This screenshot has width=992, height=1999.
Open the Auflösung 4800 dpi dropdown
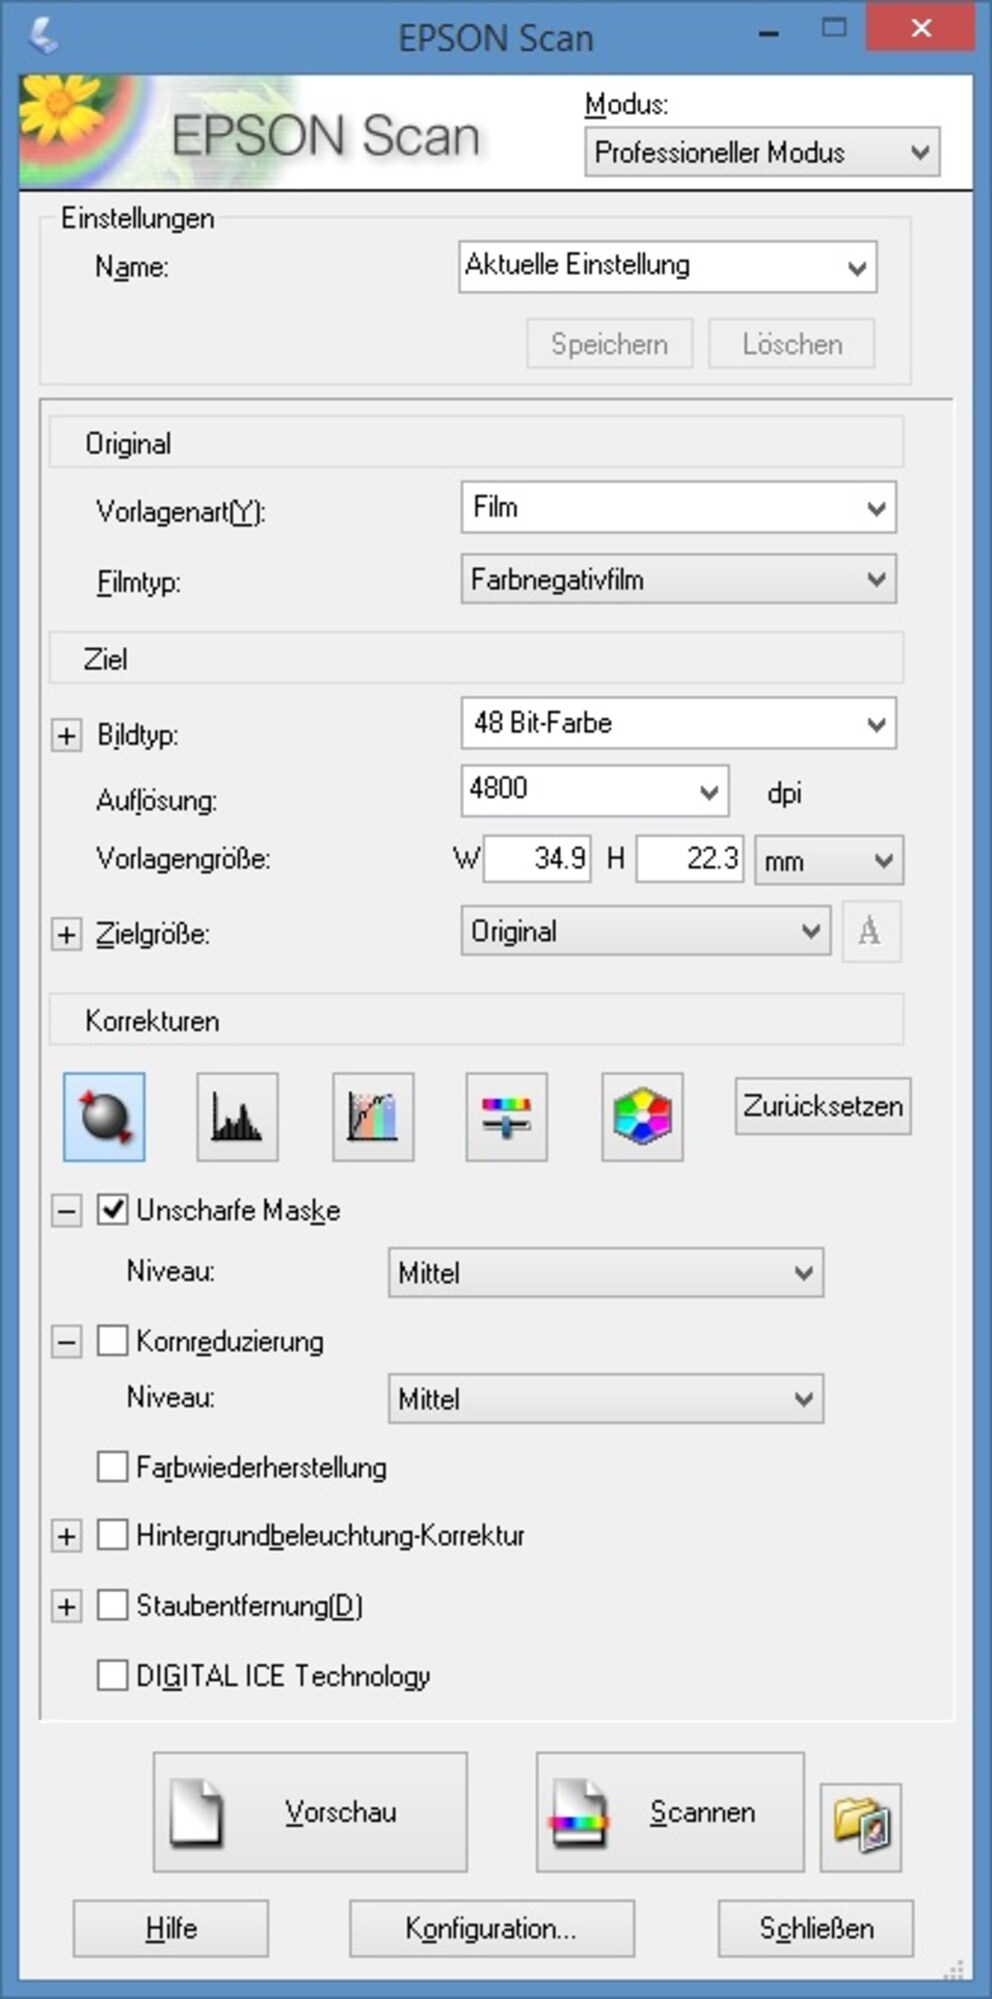point(594,790)
